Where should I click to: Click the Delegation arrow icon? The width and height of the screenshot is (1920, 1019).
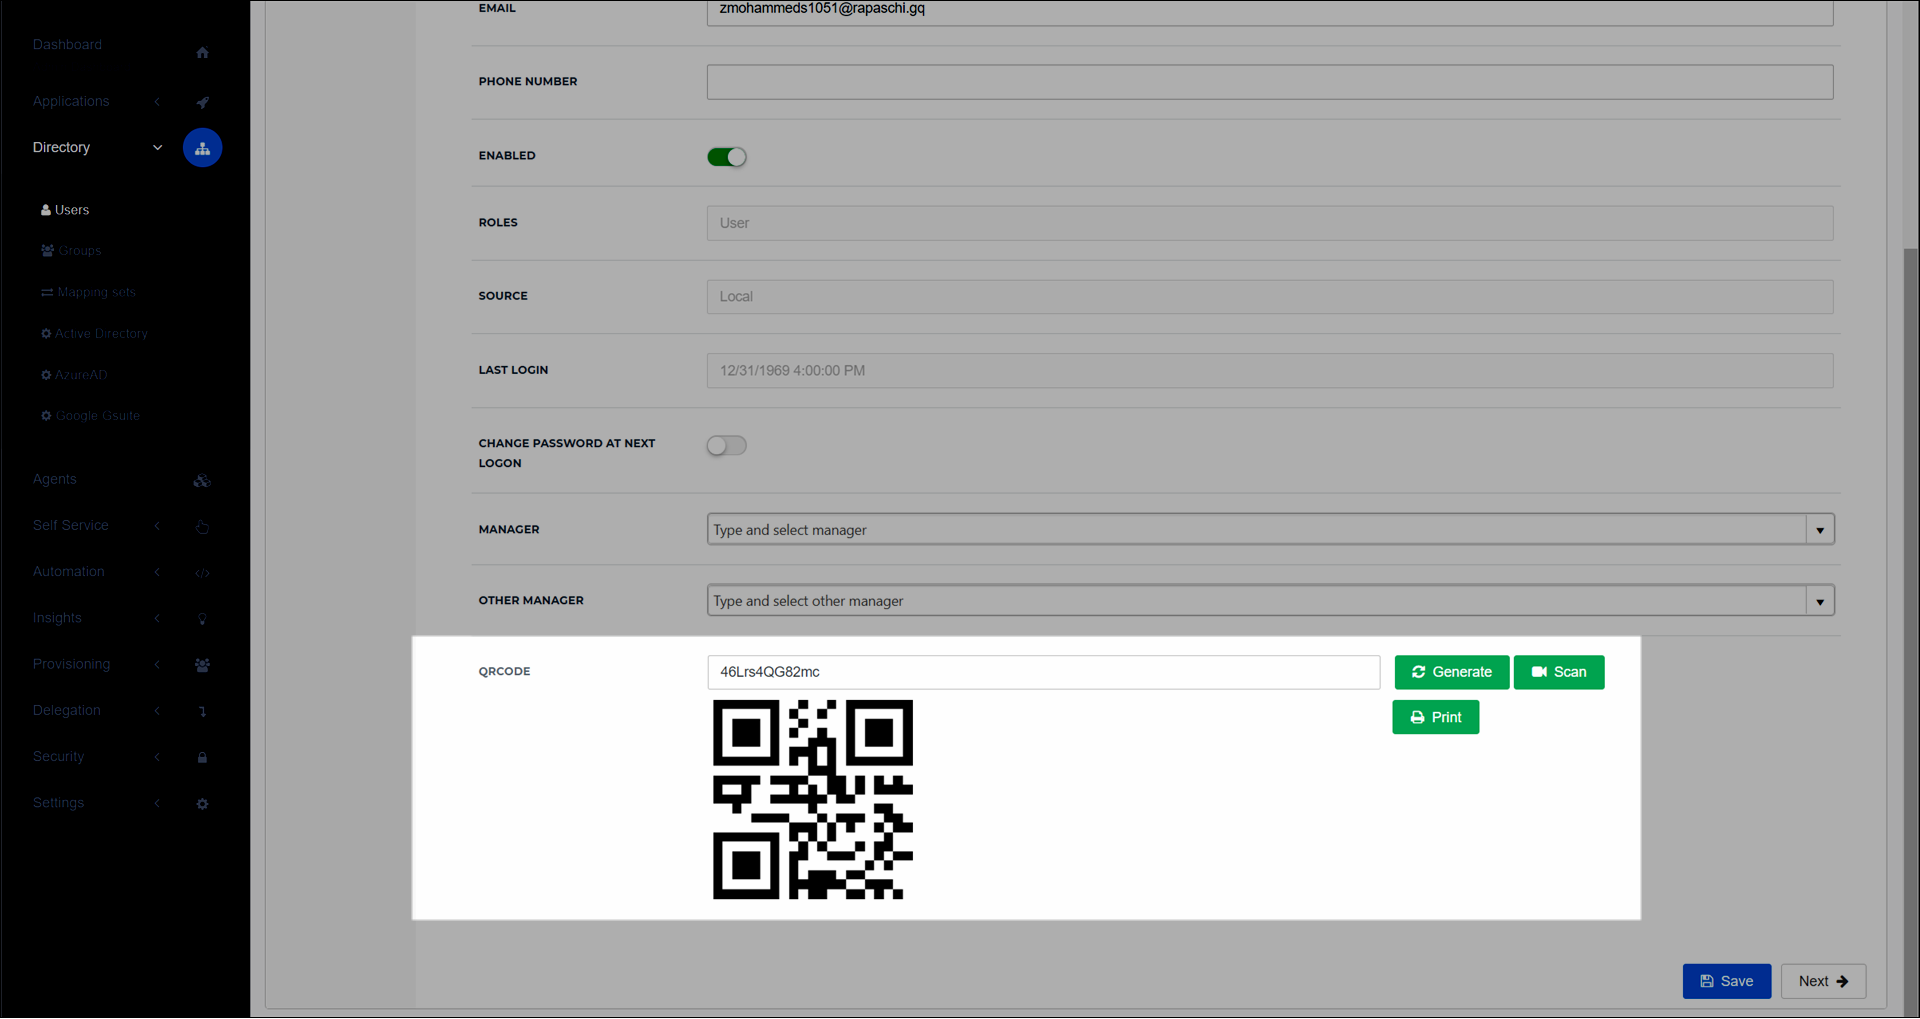click(202, 711)
